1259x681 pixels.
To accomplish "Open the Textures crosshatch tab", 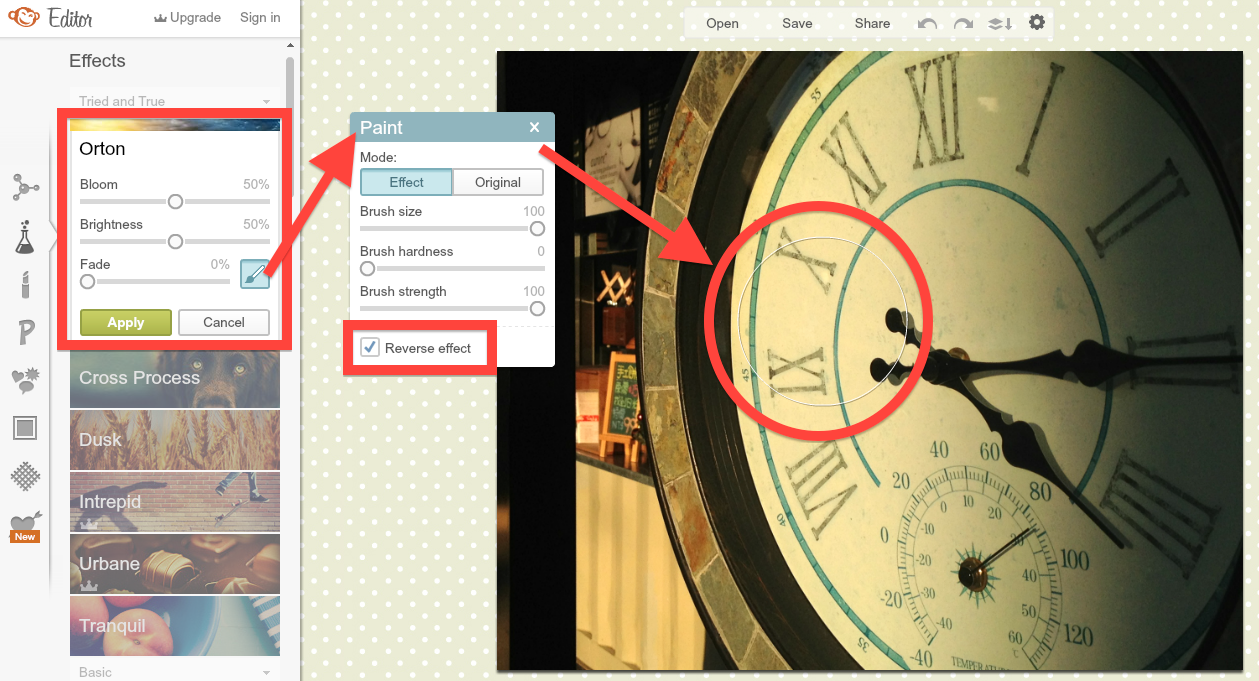I will [x=25, y=477].
